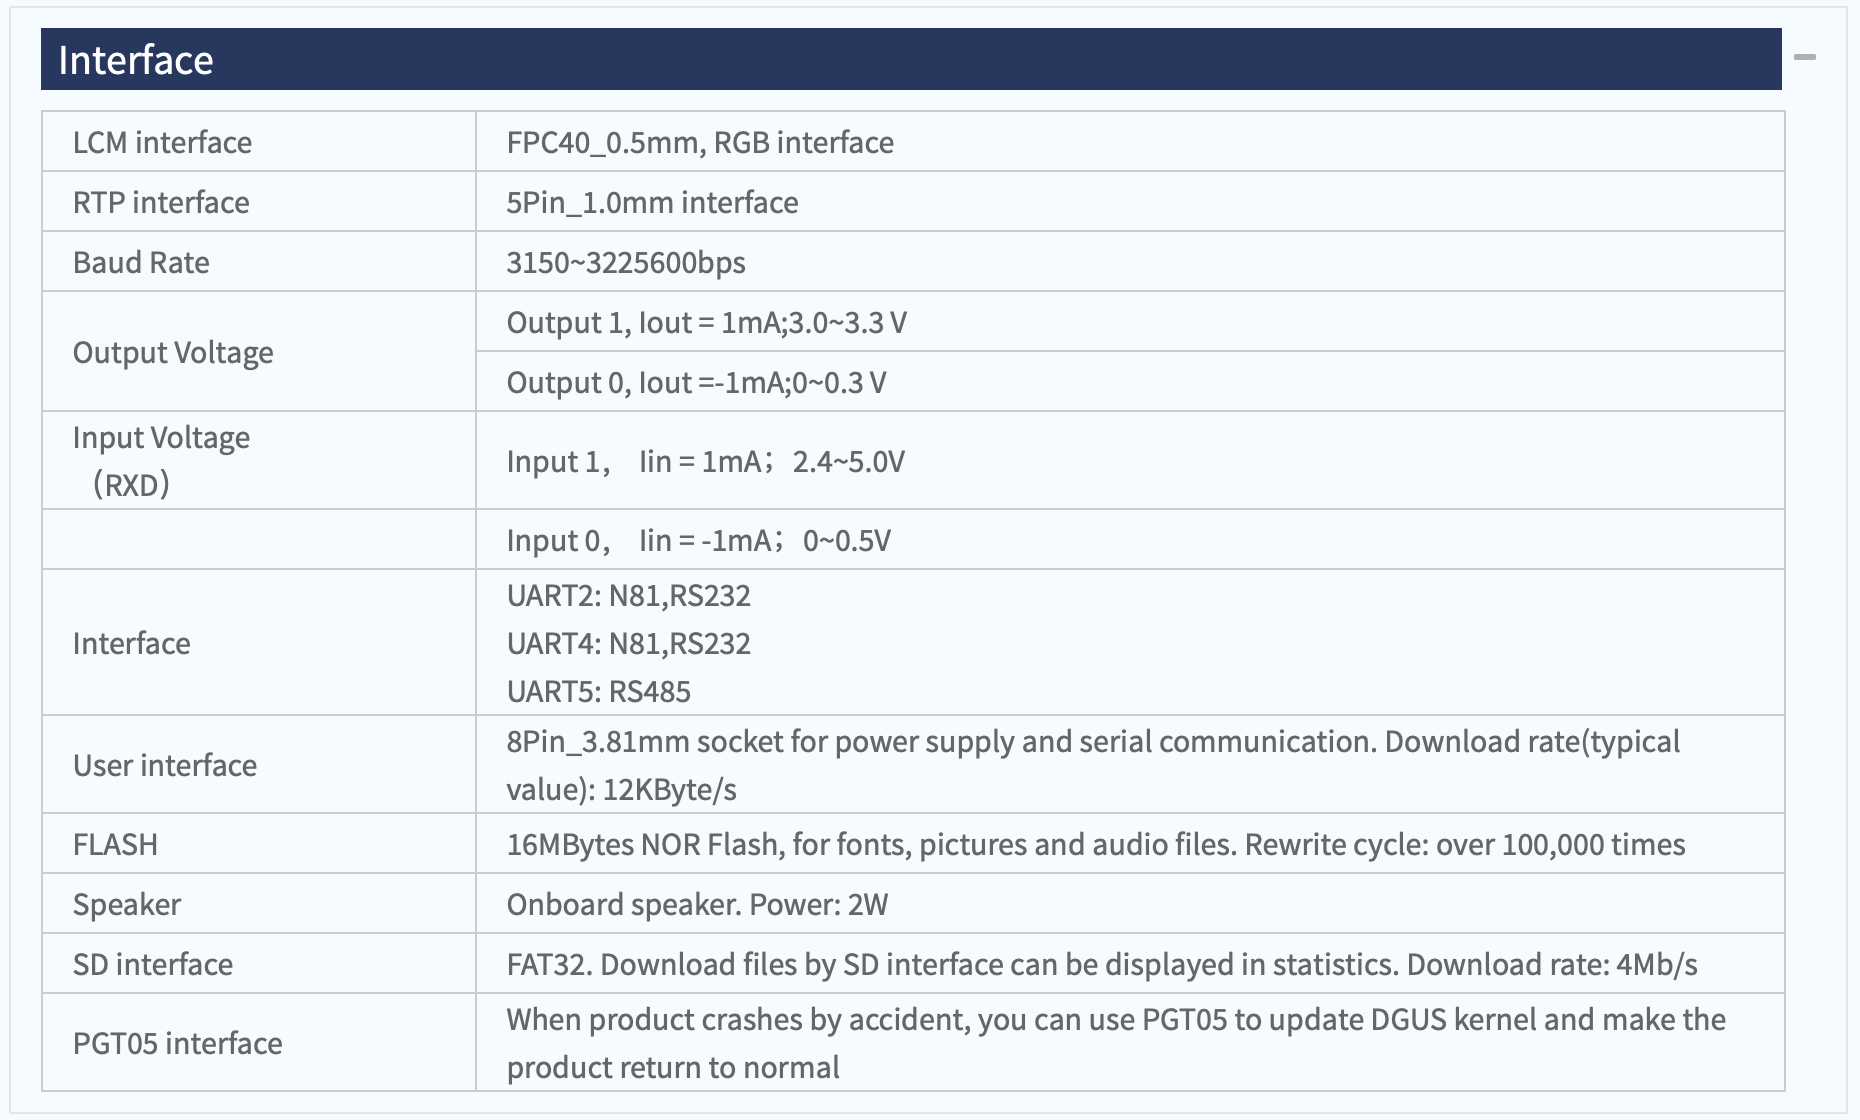Screen dimensions: 1860x1120
Task: Select '5Pin_1.0mm interface' value
Action: coord(652,203)
